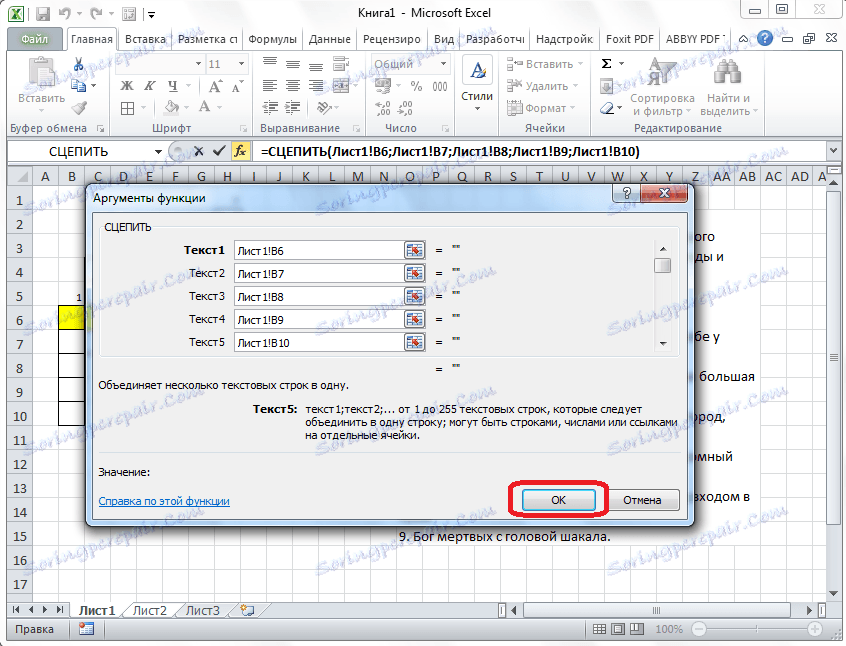The width and height of the screenshot is (846, 646).
Task: Expand the formula bar
Action: point(833,152)
